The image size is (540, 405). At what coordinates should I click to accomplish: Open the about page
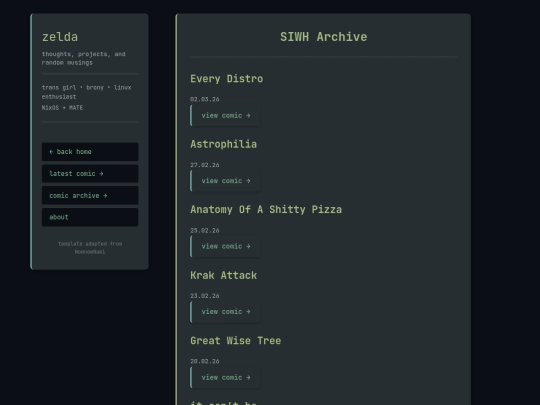click(x=90, y=217)
